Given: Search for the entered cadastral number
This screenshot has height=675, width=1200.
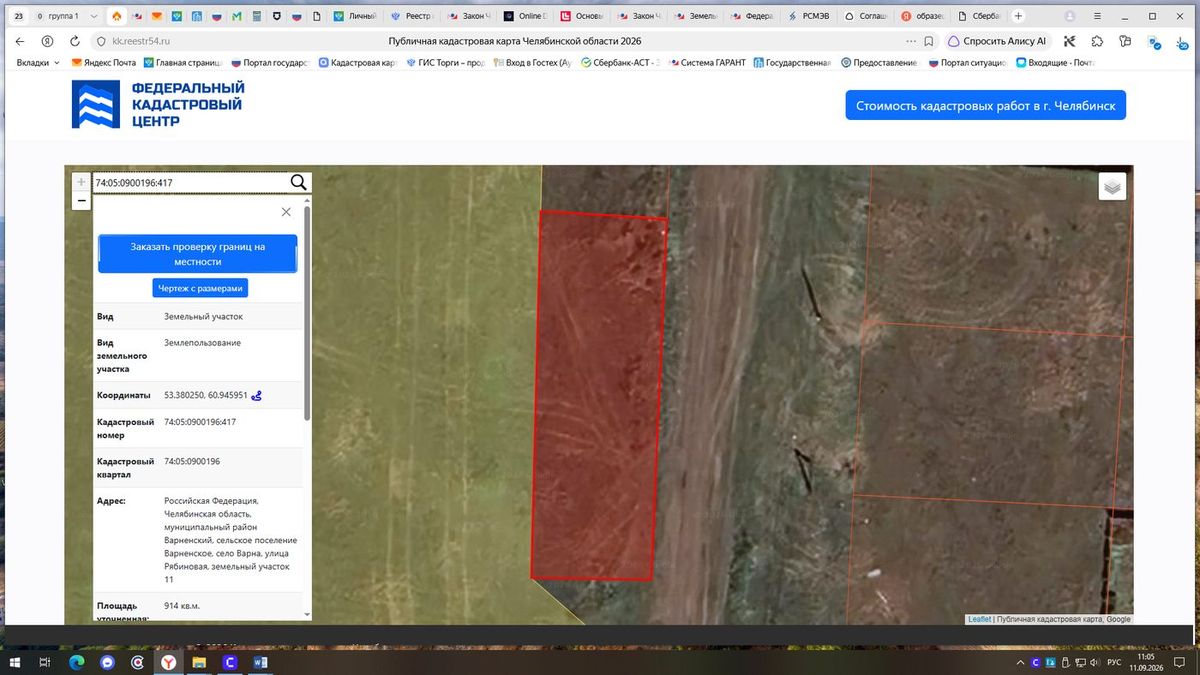Looking at the screenshot, I should pyautogui.click(x=298, y=182).
